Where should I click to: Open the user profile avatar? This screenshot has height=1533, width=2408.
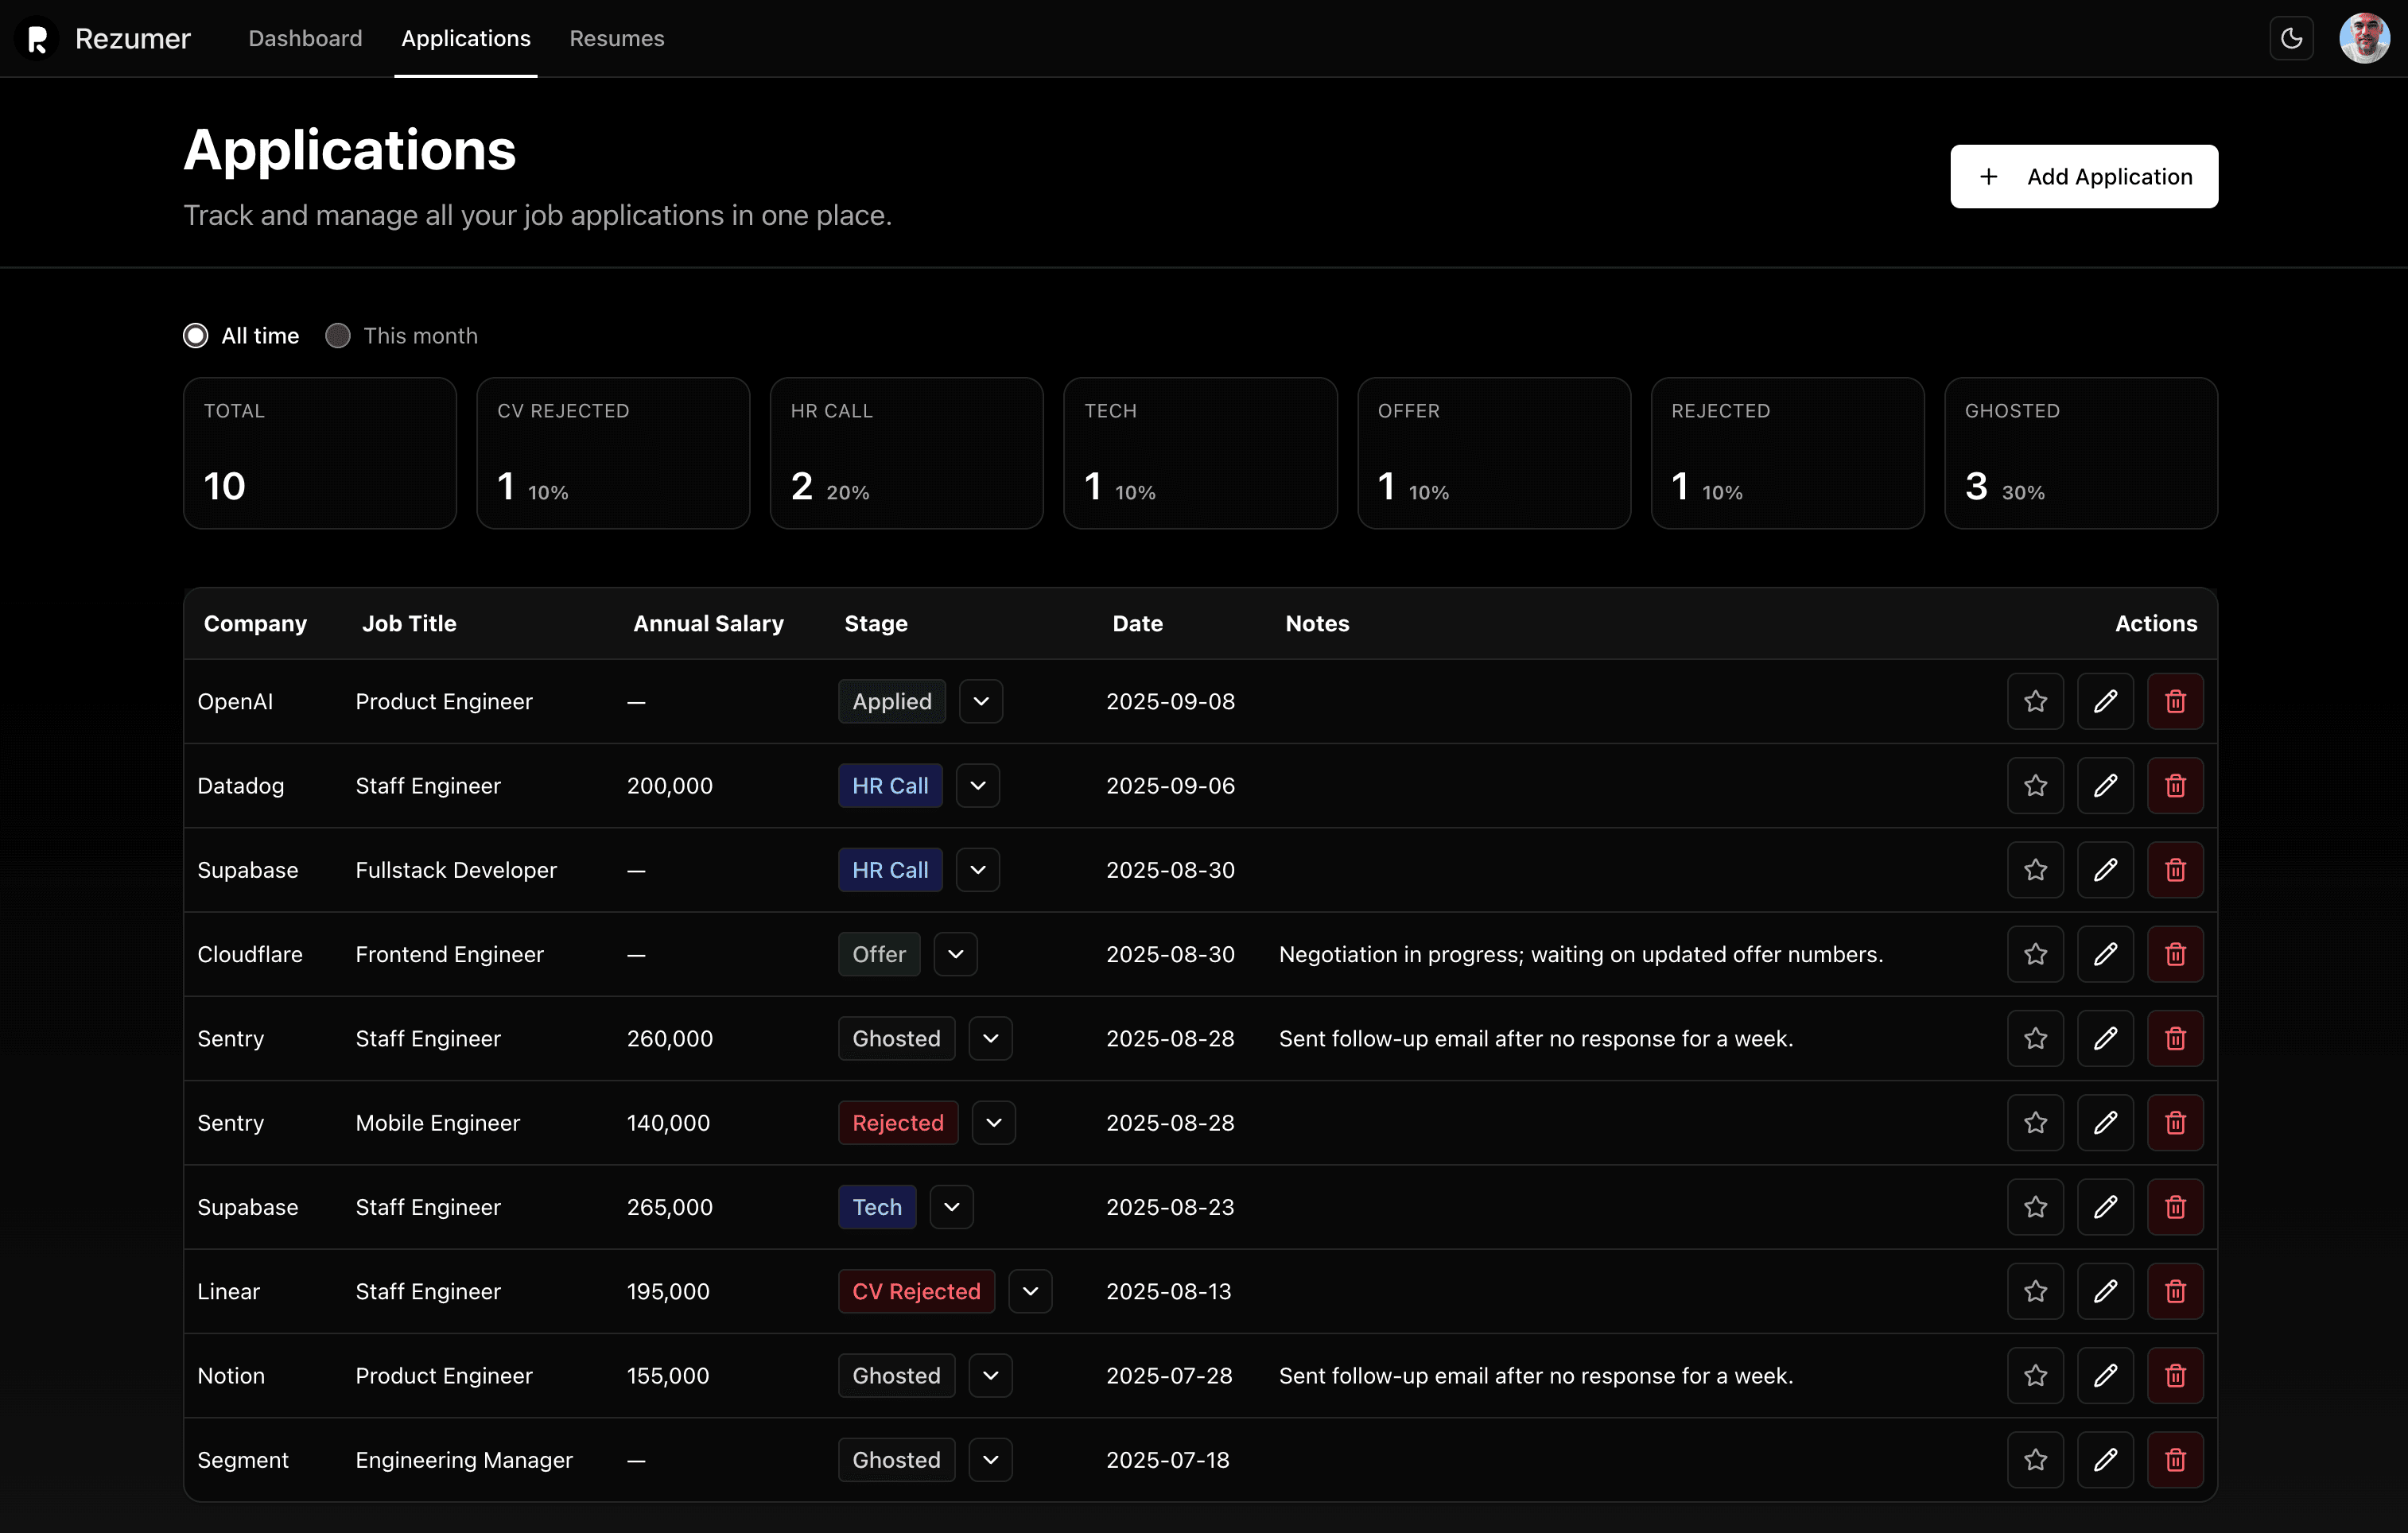click(x=2364, y=38)
